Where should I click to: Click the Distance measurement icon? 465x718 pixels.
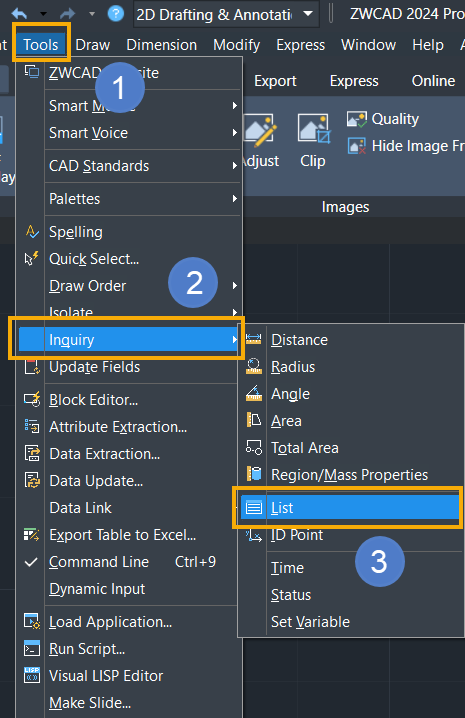[253, 339]
